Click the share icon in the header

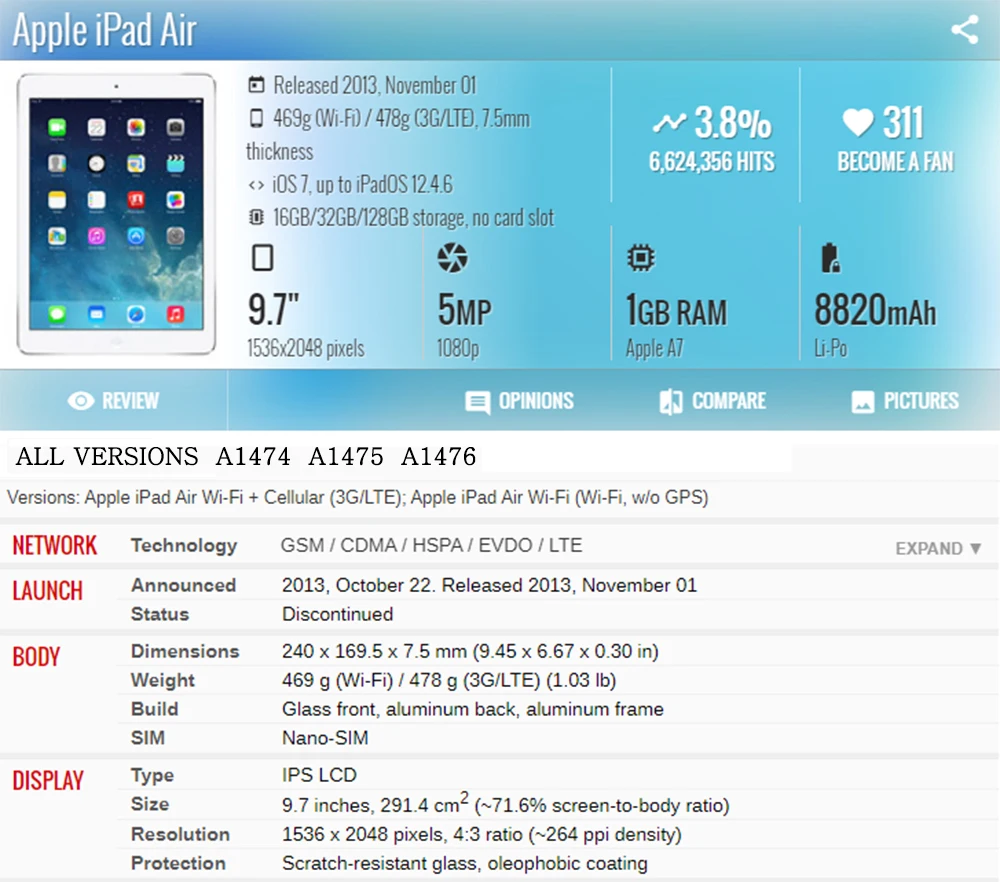(x=964, y=29)
